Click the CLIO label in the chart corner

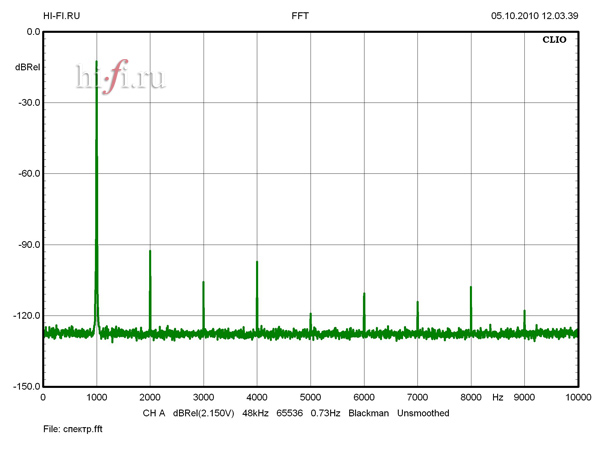(x=556, y=44)
